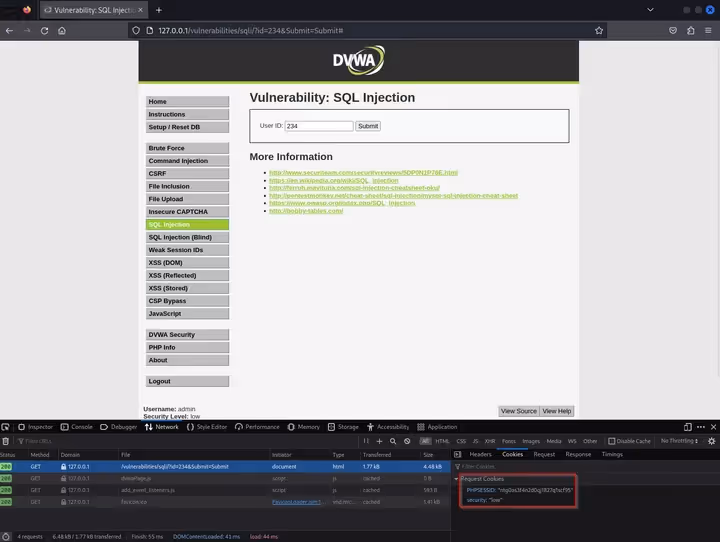Click the DVWA logo
Image resolution: width=720 pixels, height=542 pixels.
coord(359,60)
